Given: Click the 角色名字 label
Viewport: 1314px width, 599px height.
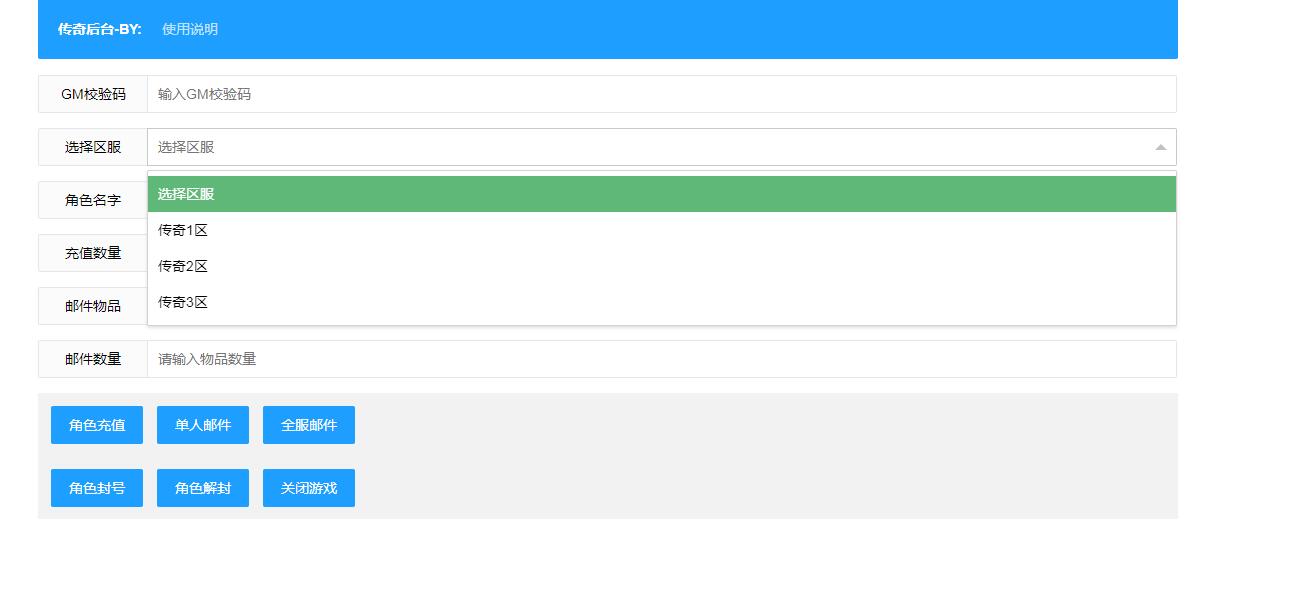Looking at the screenshot, I should pyautogui.click(x=93, y=200).
